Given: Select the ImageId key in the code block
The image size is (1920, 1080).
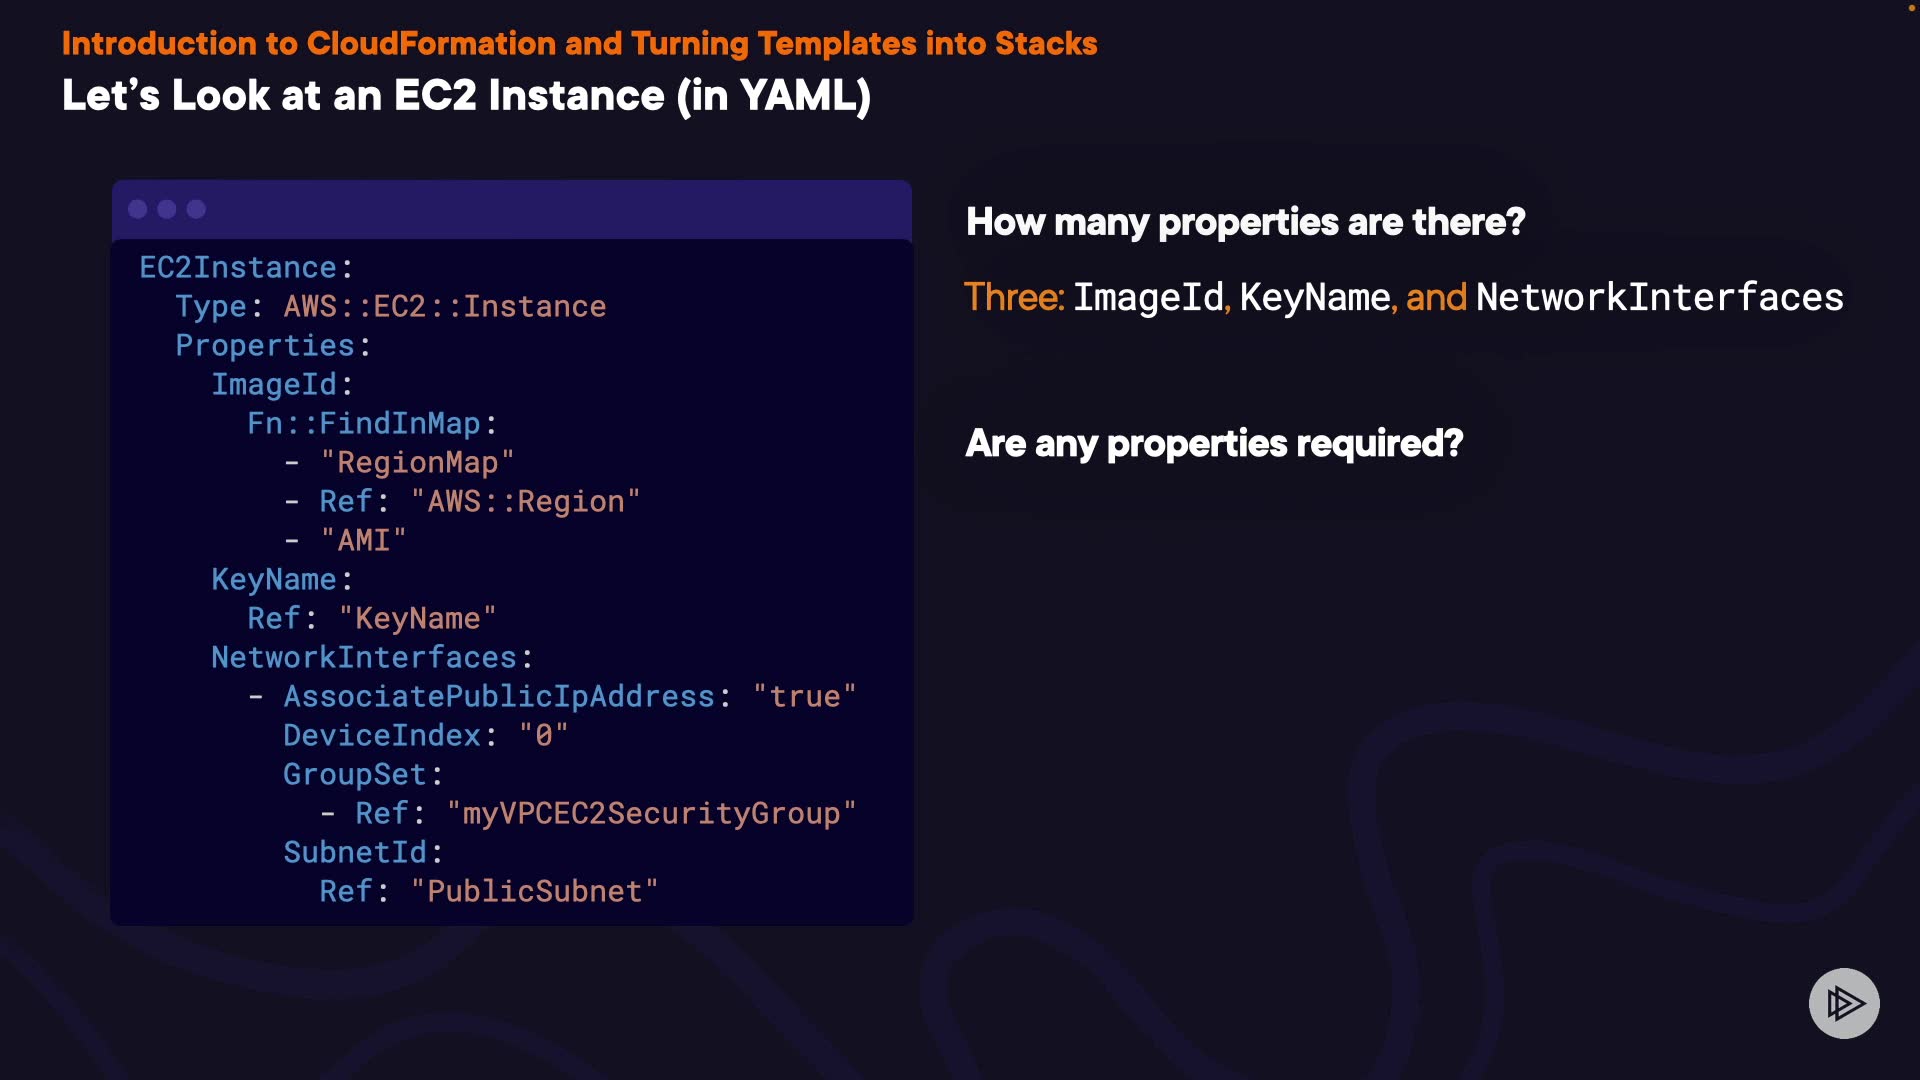Looking at the screenshot, I should [x=274, y=385].
